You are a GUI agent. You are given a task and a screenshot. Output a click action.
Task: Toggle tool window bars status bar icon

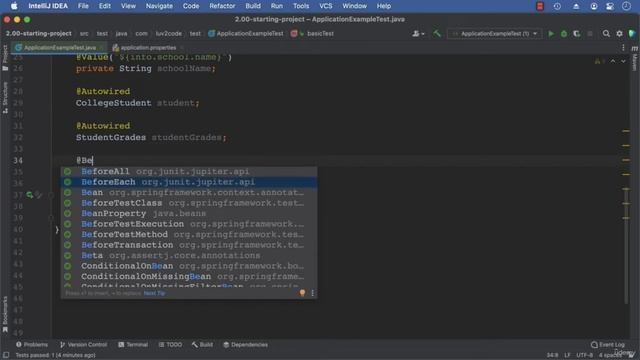tap(6, 356)
